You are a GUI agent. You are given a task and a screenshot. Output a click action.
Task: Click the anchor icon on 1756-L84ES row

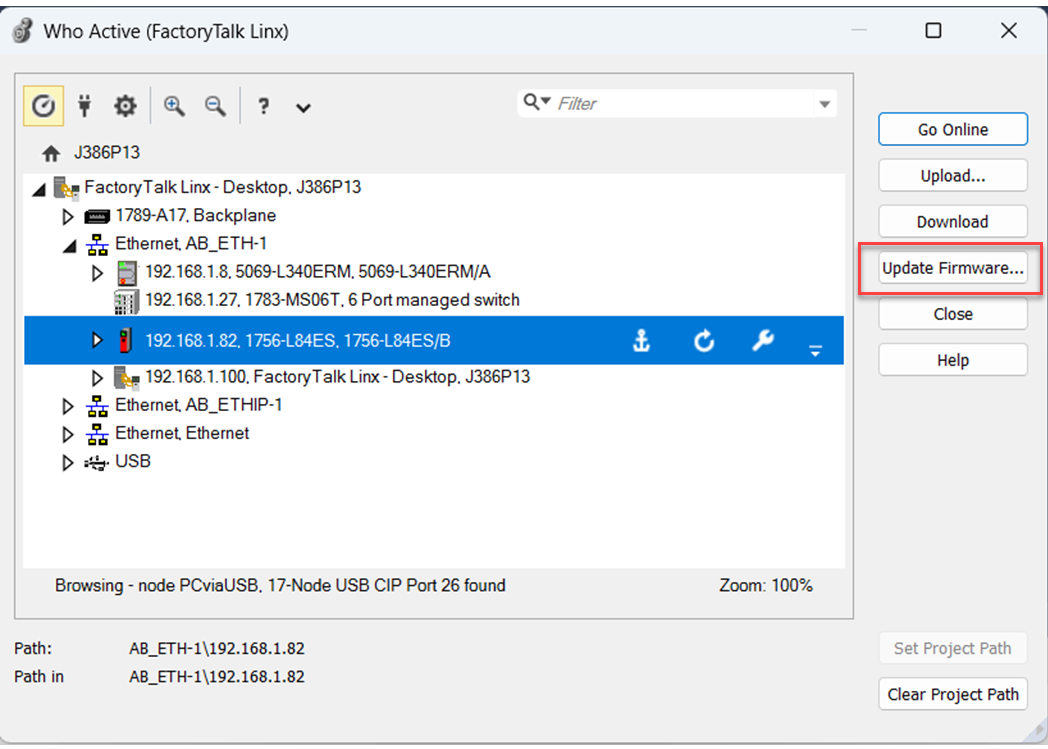tap(642, 341)
